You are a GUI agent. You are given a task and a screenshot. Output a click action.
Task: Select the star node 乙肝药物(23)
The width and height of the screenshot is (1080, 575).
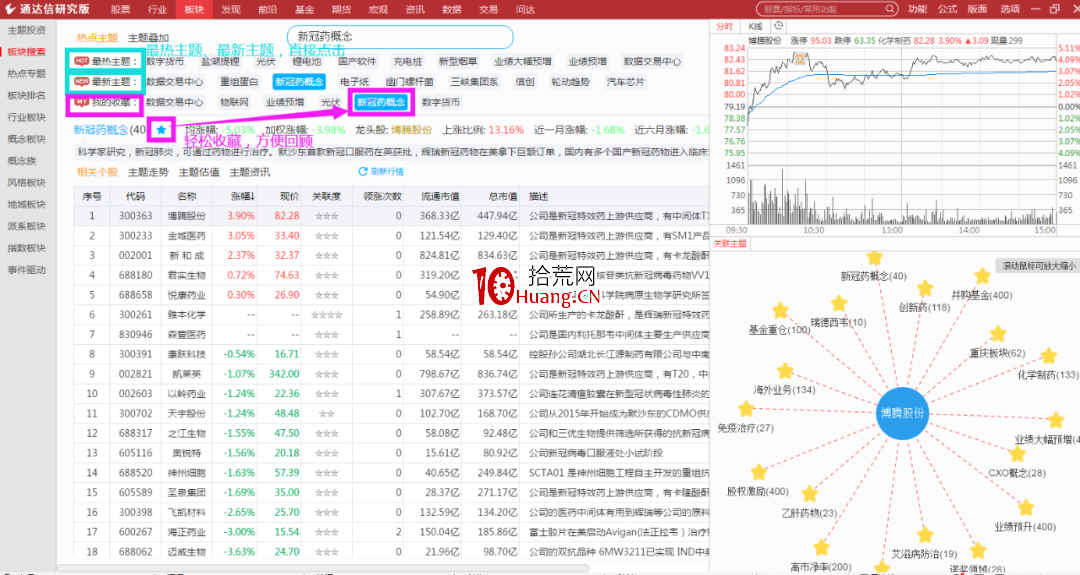click(810, 494)
